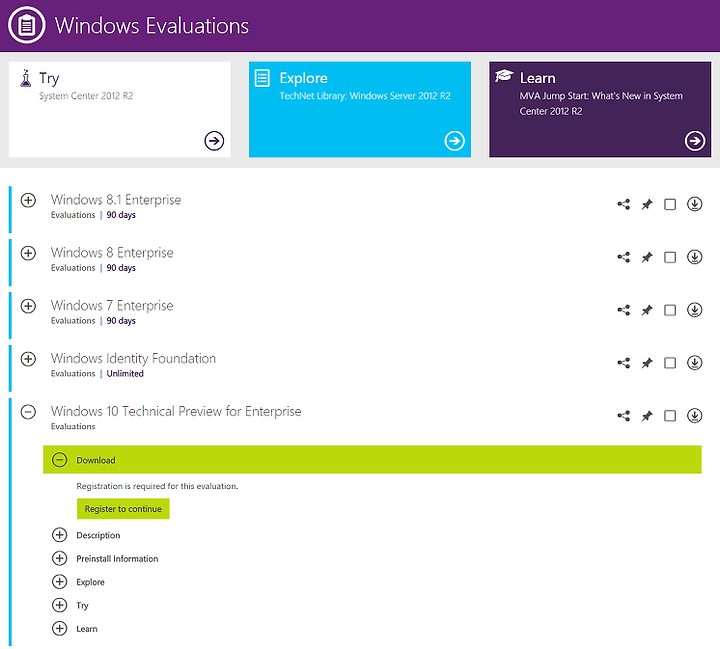The width and height of the screenshot is (720, 649).
Task: Click the MVA Jump Start link text
Action: pyautogui.click(x=601, y=103)
